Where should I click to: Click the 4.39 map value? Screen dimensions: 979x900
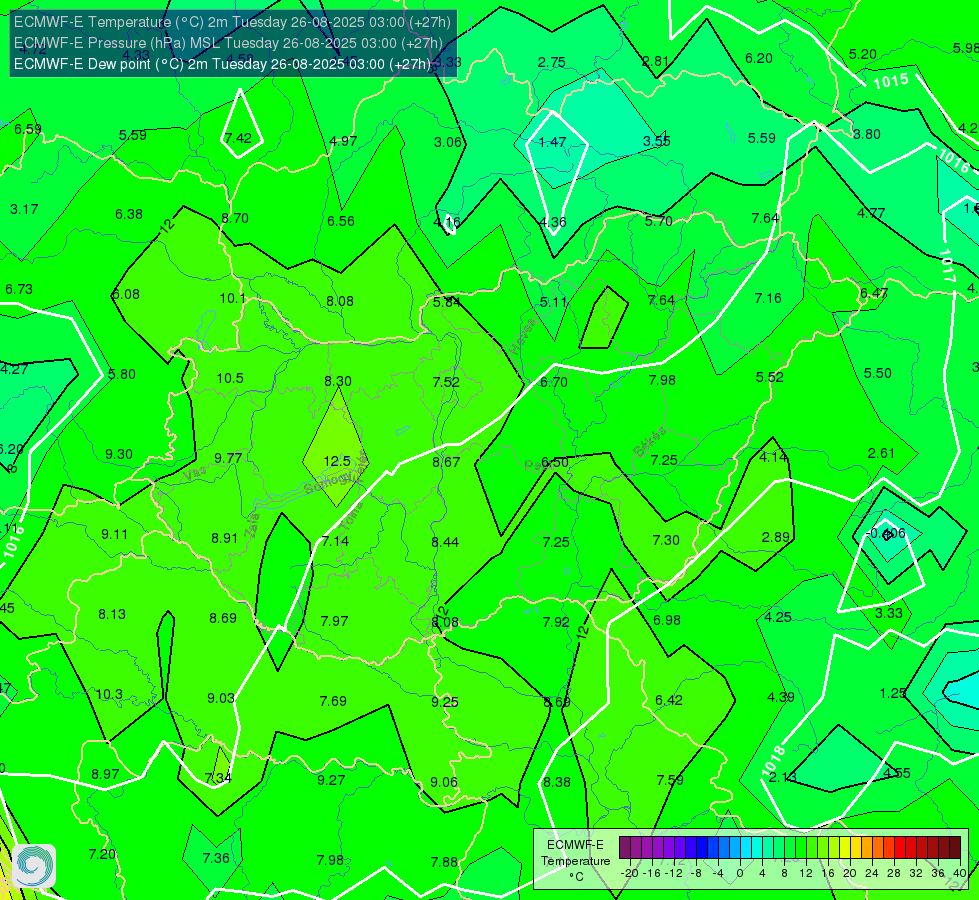click(780, 697)
